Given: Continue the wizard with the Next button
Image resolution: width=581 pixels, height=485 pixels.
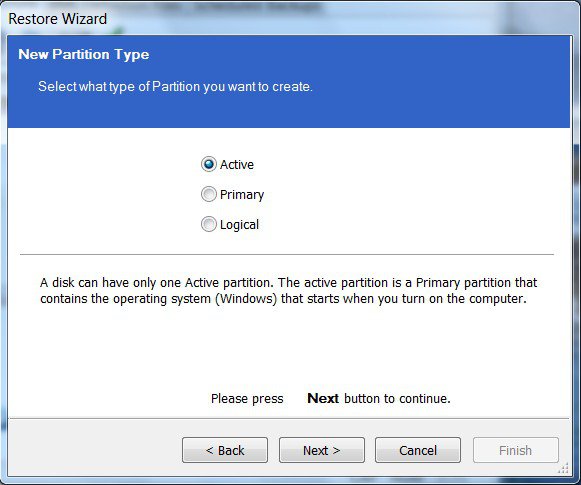Looking at the screenshot, I should 322,450.
